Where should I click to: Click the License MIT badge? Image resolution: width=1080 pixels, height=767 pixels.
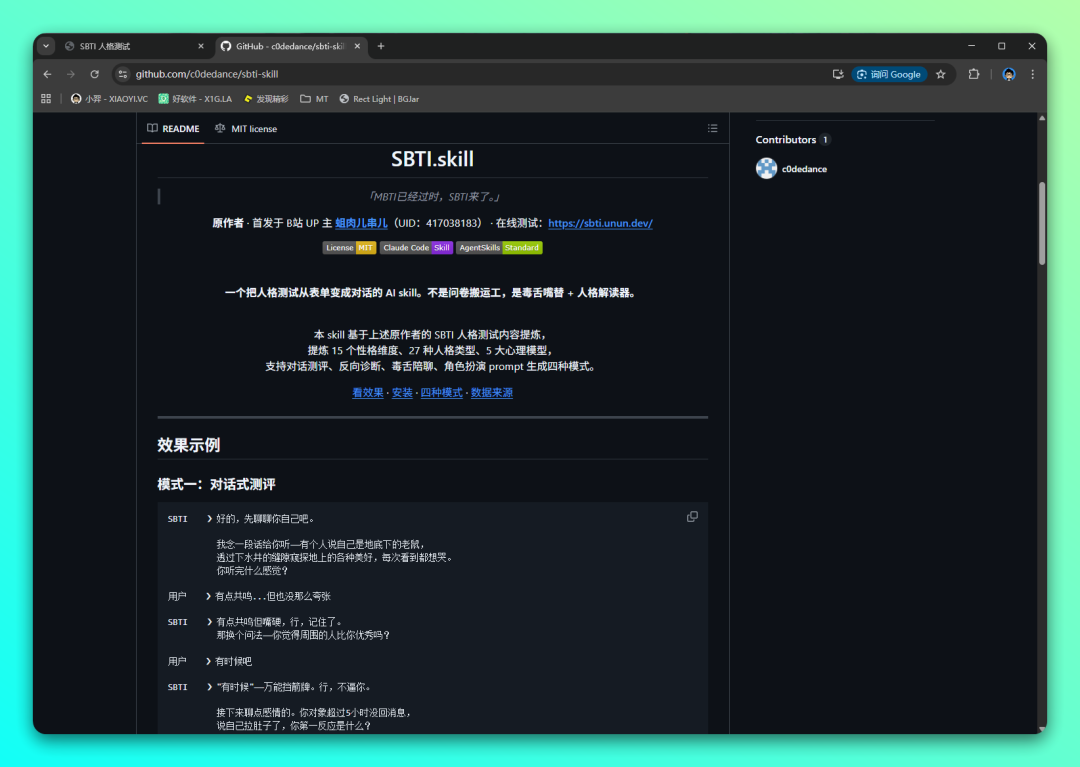click(349, 248)
